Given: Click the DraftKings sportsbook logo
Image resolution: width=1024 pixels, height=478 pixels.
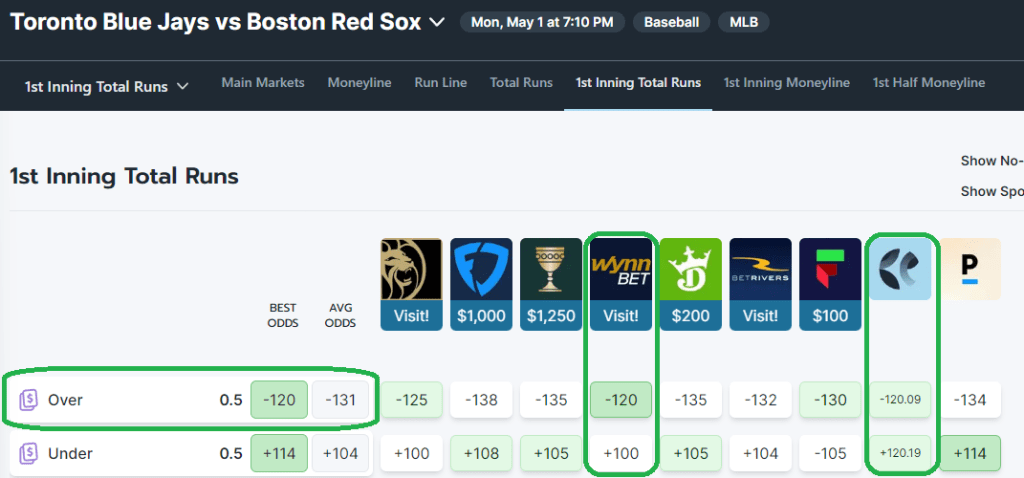Looking at the screenshot, I should tap(691, 270).
